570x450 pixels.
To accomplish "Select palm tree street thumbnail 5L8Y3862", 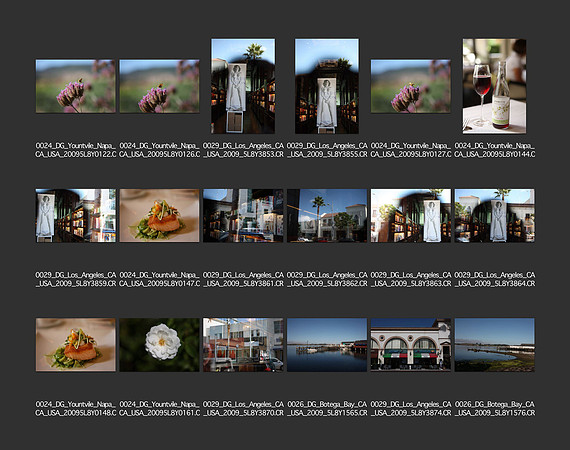I will coord(327,216).
